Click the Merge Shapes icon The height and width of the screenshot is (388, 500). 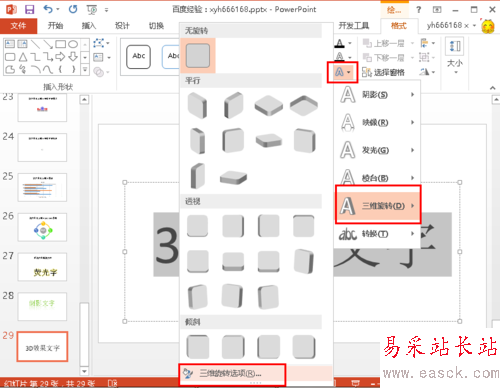pos(98,72)
